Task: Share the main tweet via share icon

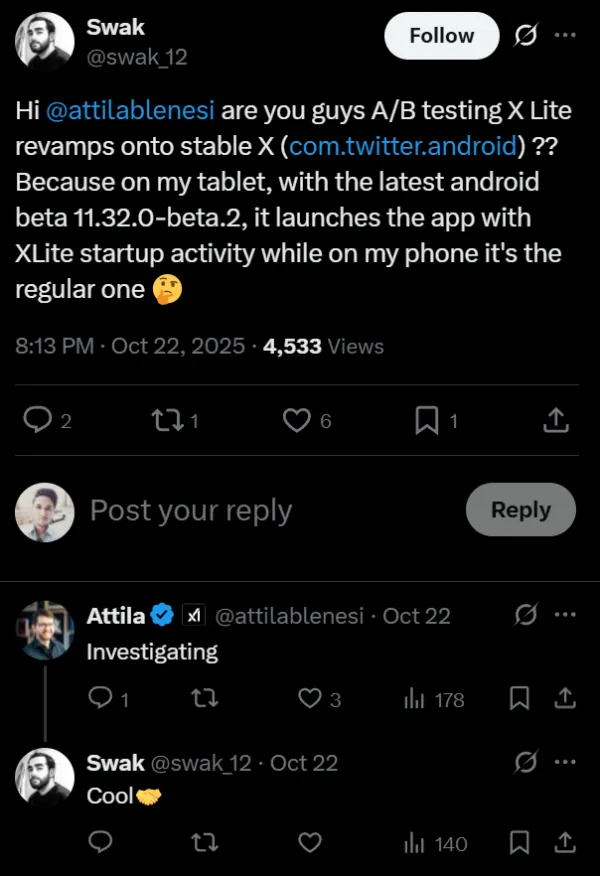Action: [x=556, y=421]
